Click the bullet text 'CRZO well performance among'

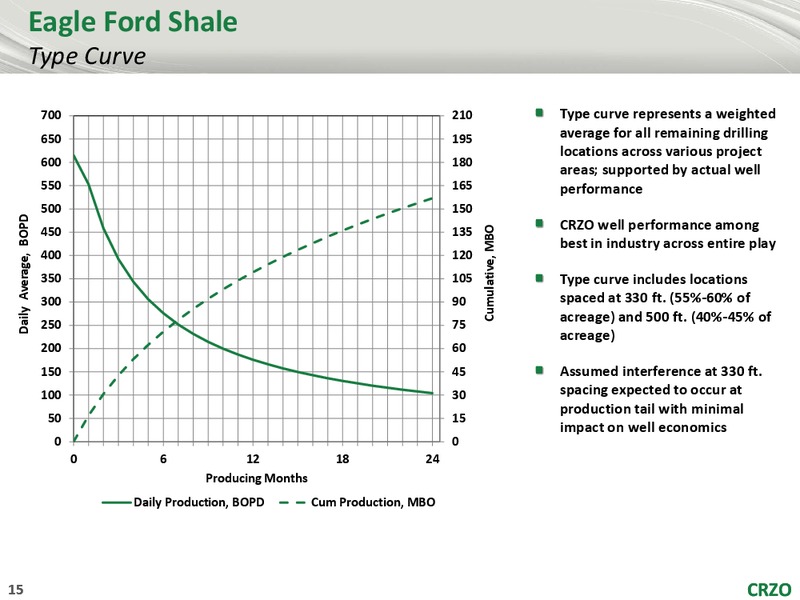(659, 225)
